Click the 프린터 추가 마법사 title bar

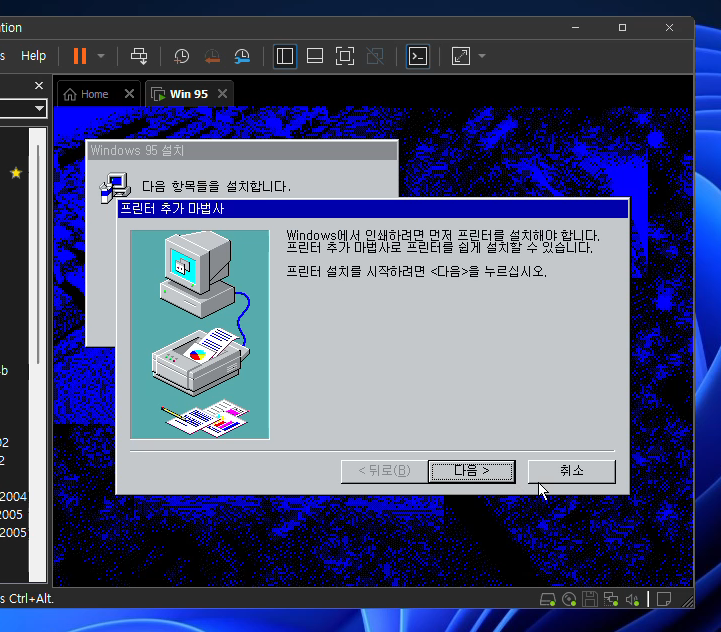373,209
